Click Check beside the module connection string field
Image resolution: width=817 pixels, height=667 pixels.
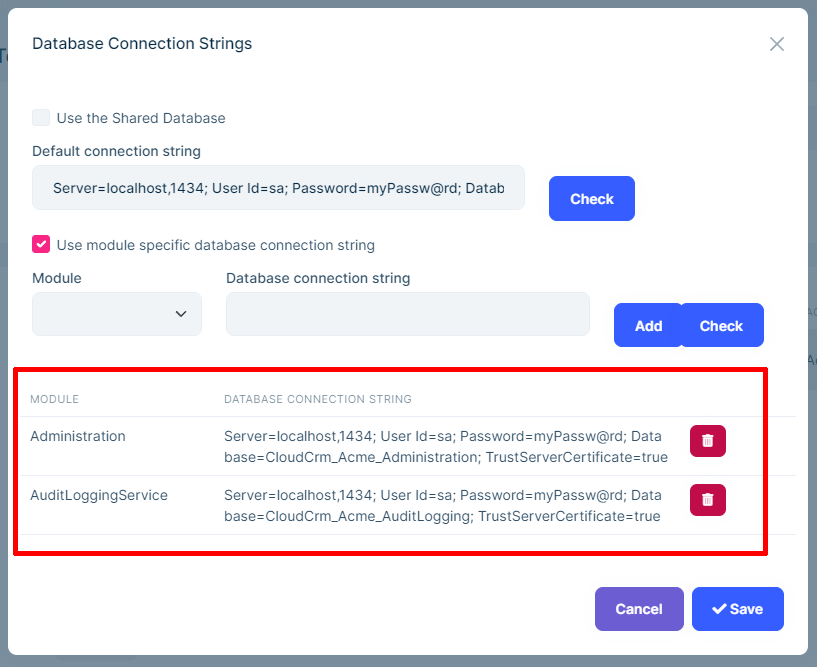click(721, 325)
